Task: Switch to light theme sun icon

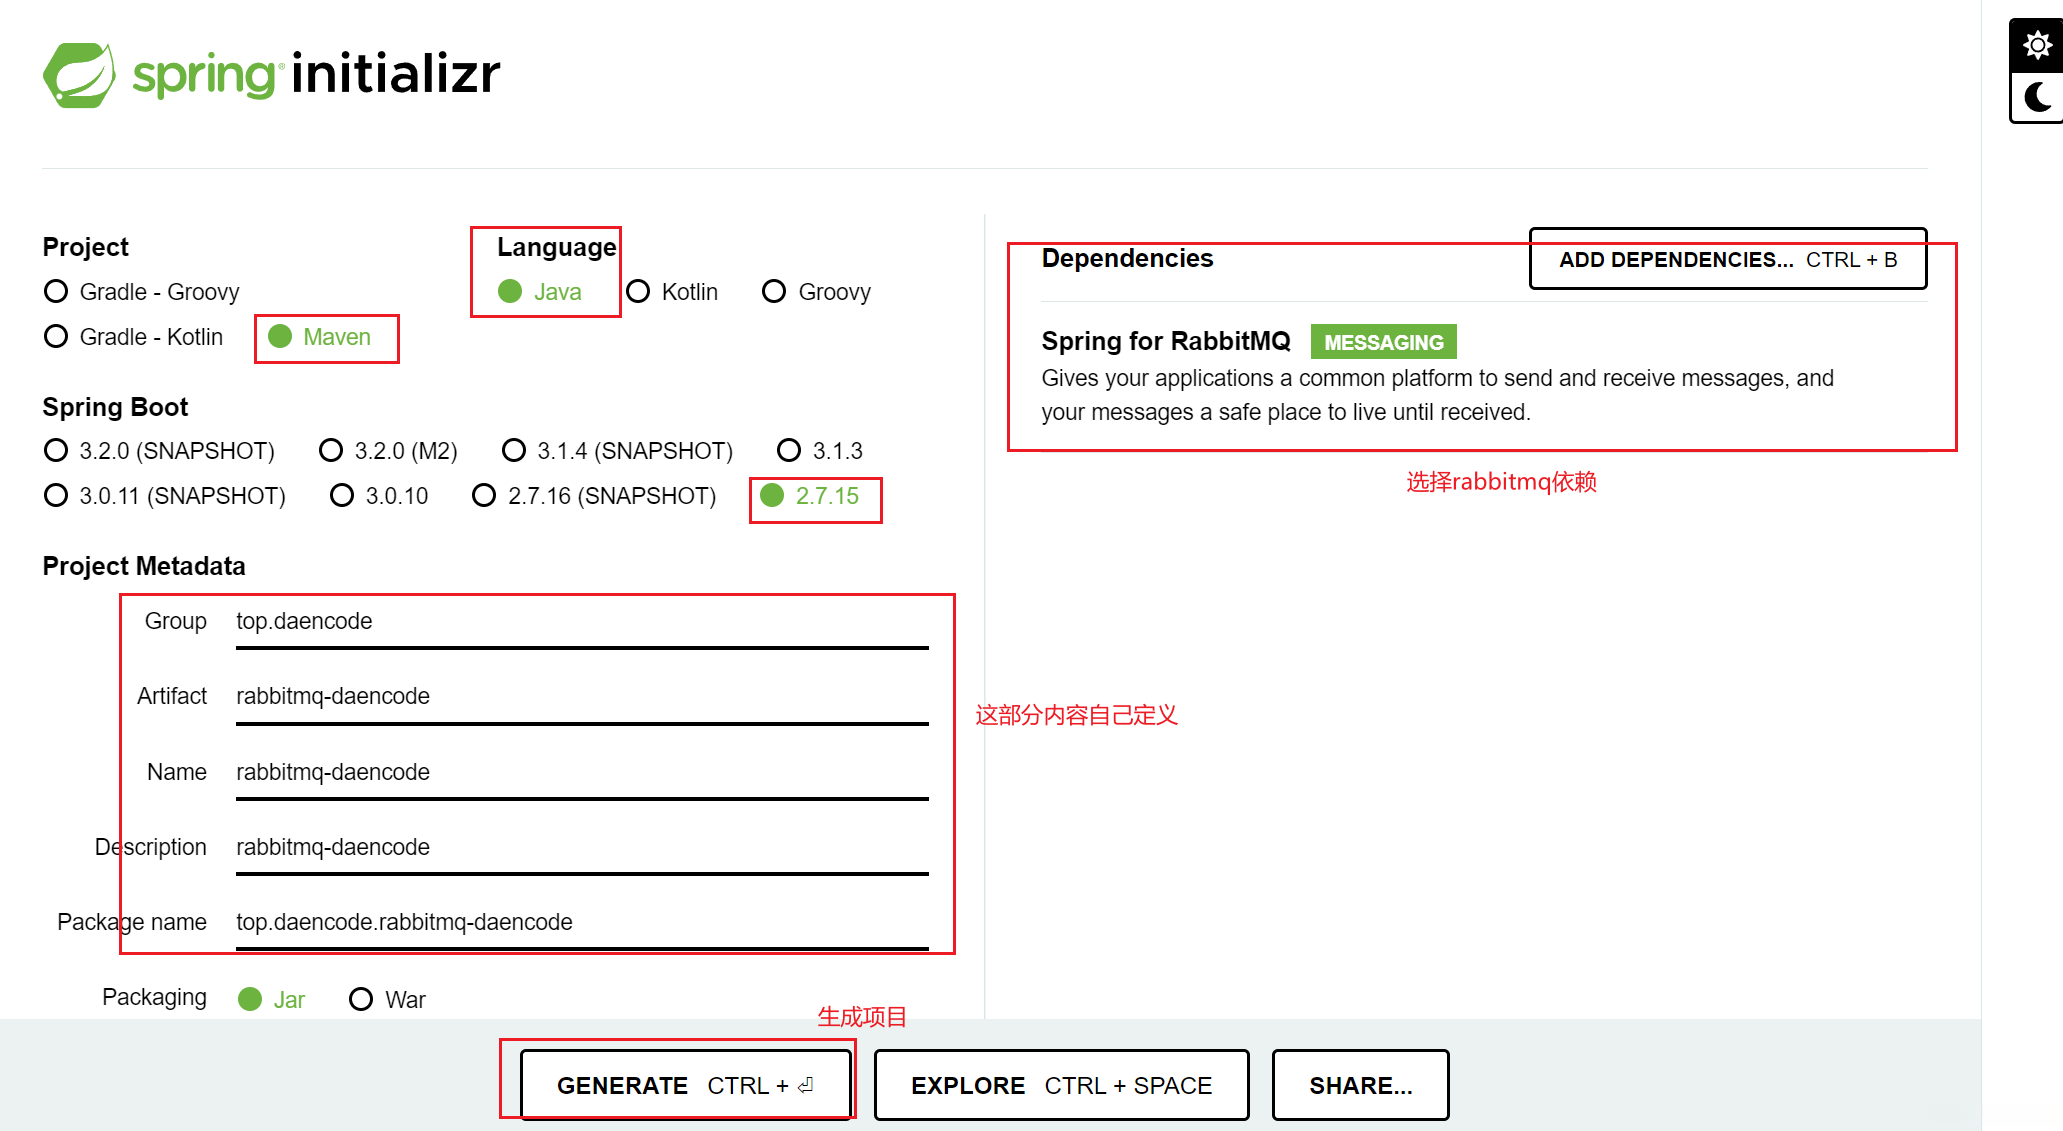Action: [x=2036, y=46]
